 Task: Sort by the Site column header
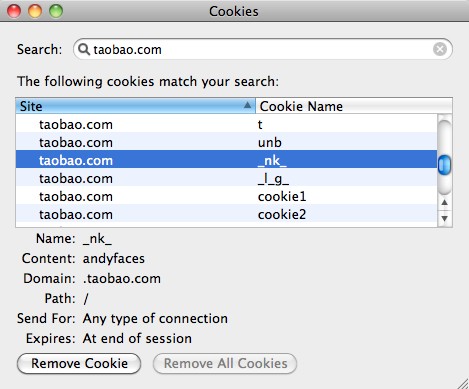click(x=136, y=106)
